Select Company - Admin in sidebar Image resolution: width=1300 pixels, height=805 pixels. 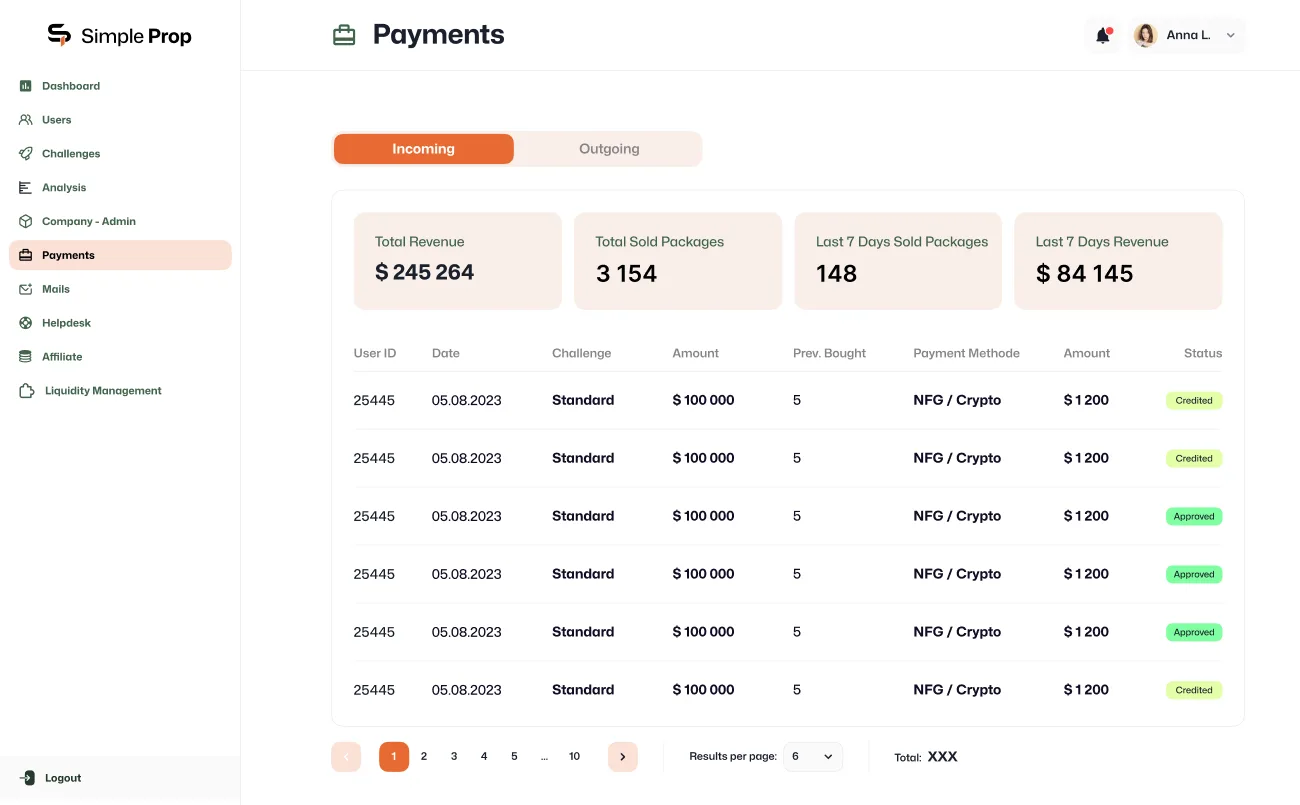tap(89, 222)
